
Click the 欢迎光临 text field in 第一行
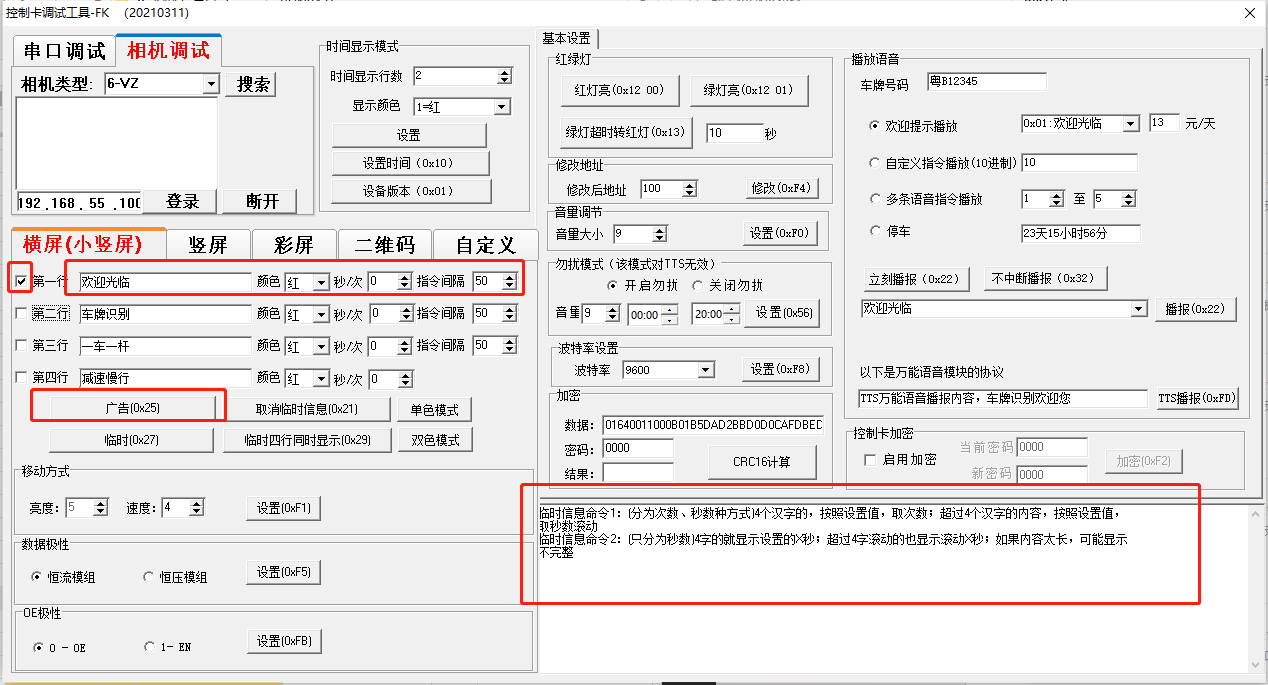pos(165,282)
